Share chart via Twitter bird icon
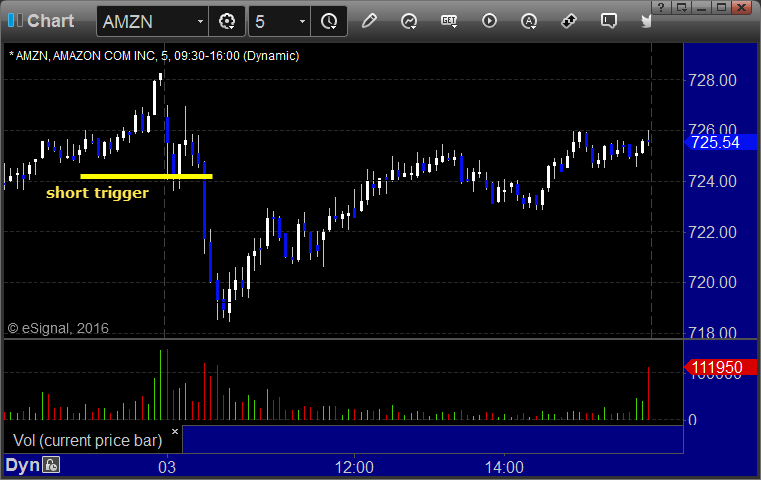Image resolution: width=761 pixels, height=480 pixels. coord(646,21)
